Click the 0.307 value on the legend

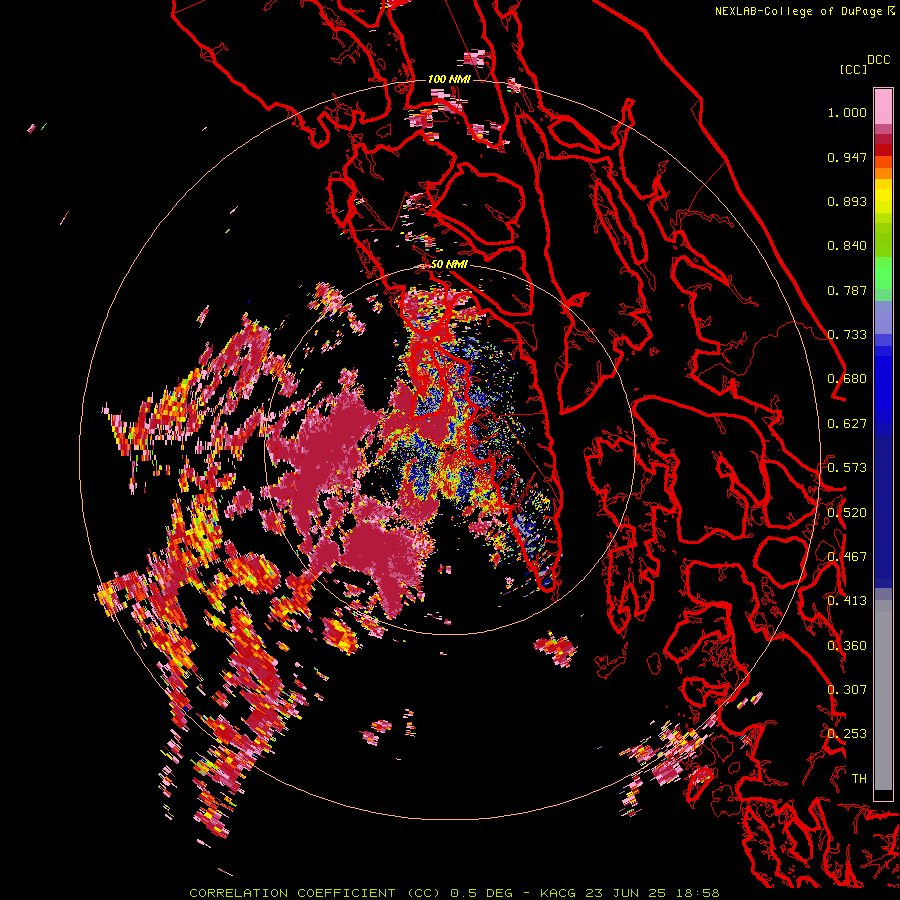click(847, 690)
